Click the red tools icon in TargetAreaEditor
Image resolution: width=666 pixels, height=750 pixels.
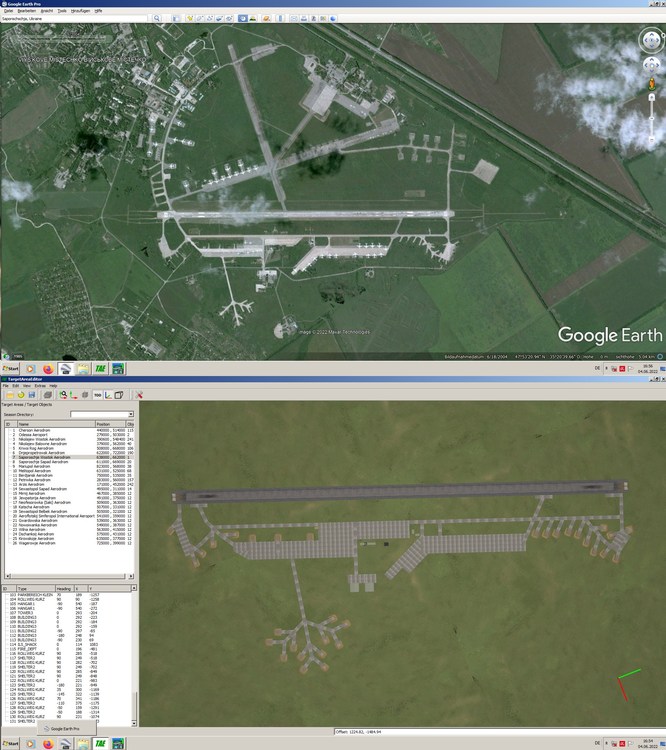click(139, 395)
